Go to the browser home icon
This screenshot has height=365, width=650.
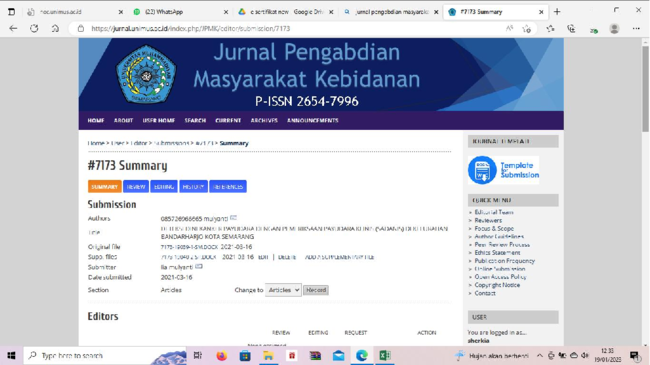(55, 29)
